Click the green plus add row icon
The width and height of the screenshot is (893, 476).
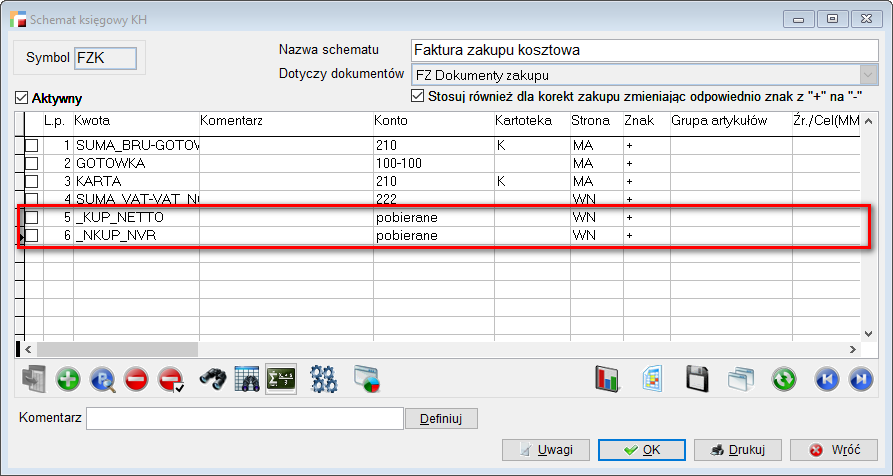click(68, 378)
